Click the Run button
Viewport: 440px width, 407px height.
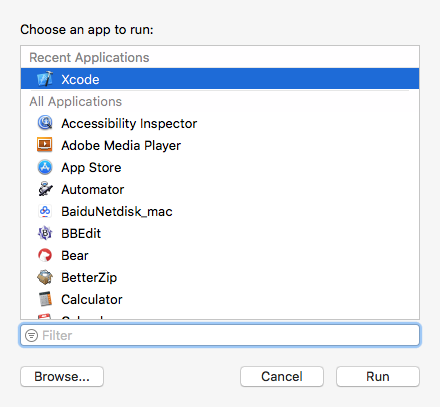(378, 377)
